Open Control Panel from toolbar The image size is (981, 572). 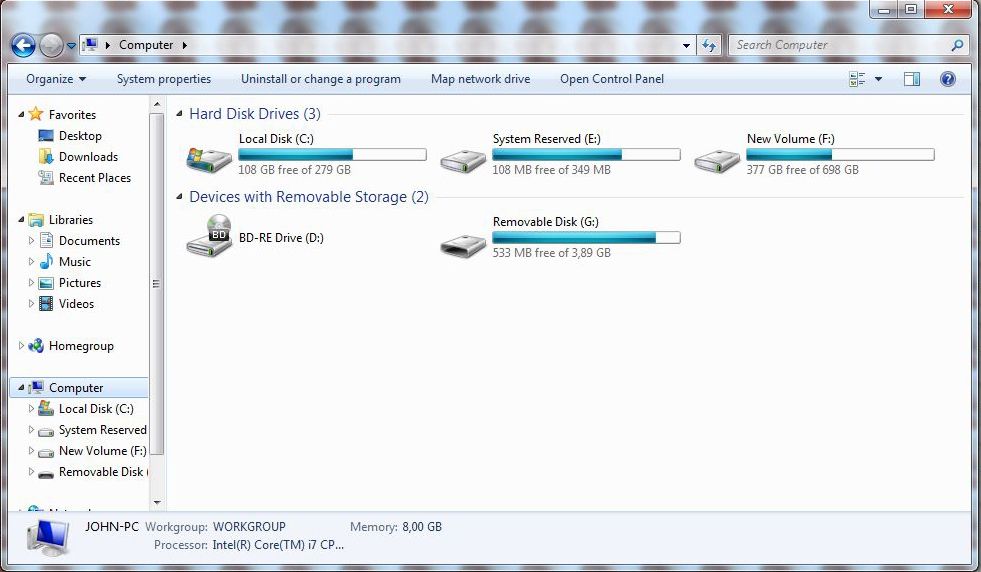point(612,79)
